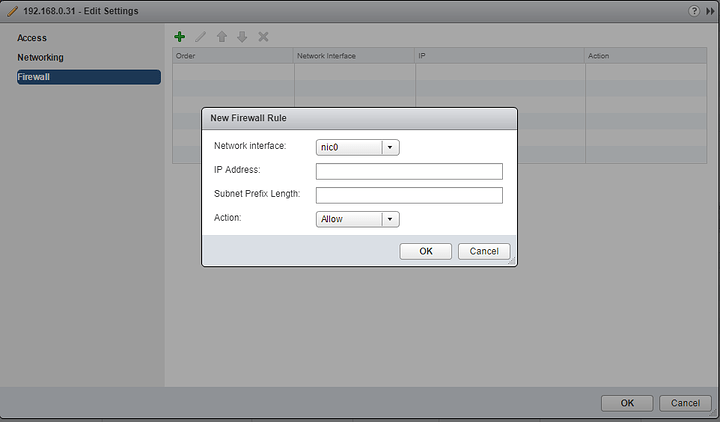Screen dimensions: 720x422
Task: Click Cancel in Edit Settings window
Action: coord(685,403)
